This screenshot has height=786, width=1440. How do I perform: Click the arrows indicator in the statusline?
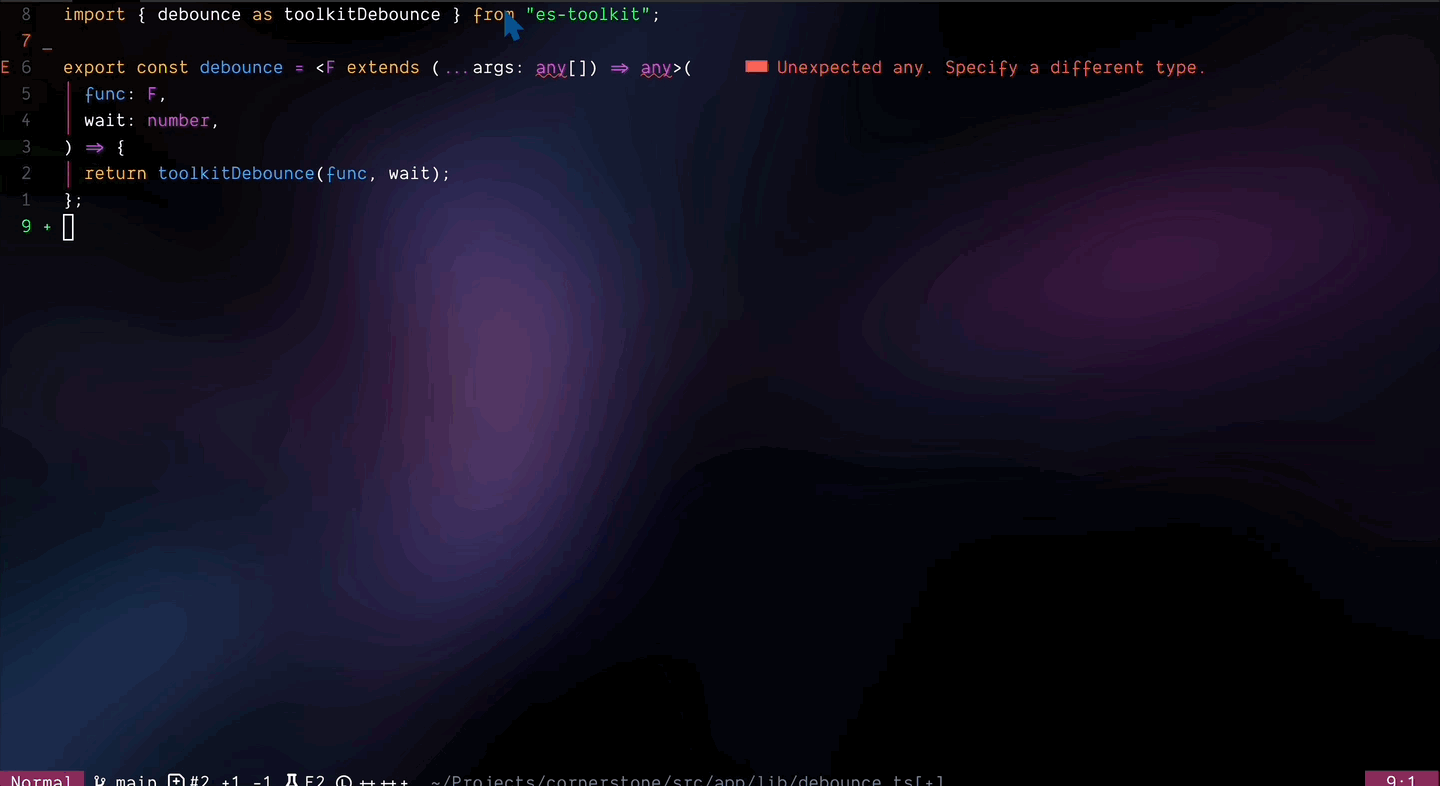click(x=385, y=781)
